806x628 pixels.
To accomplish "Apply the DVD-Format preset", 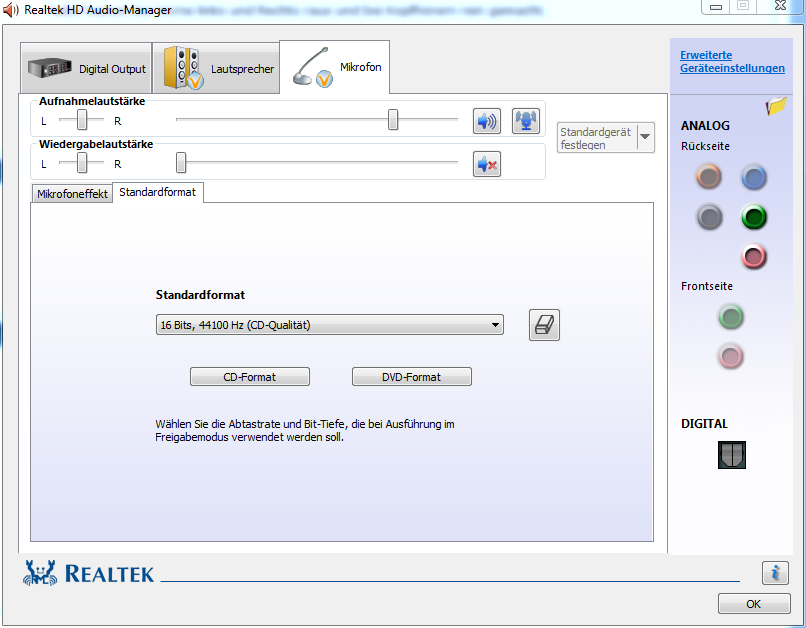I will [x=412, y=377].
